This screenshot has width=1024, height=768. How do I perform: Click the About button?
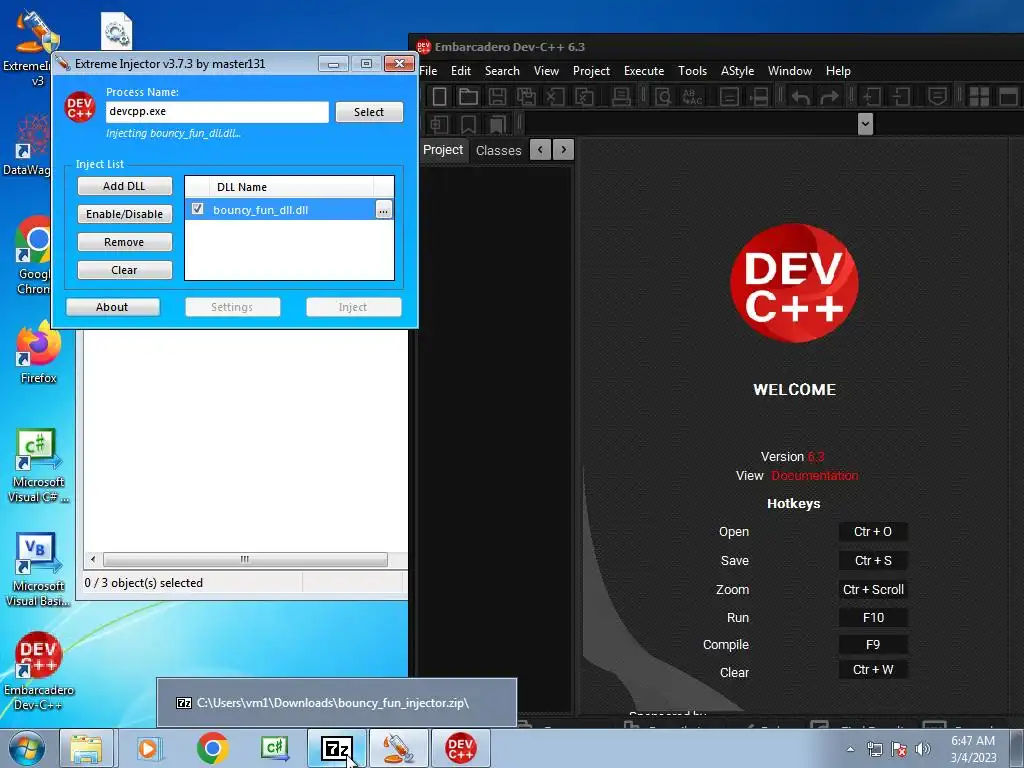point(112,307)
